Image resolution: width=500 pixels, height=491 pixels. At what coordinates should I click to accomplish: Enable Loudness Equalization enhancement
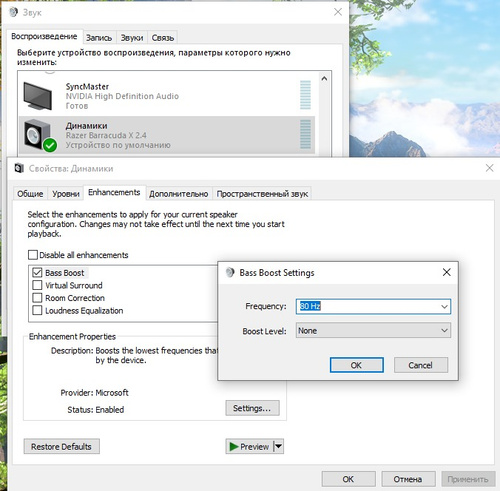click(37, 310)
